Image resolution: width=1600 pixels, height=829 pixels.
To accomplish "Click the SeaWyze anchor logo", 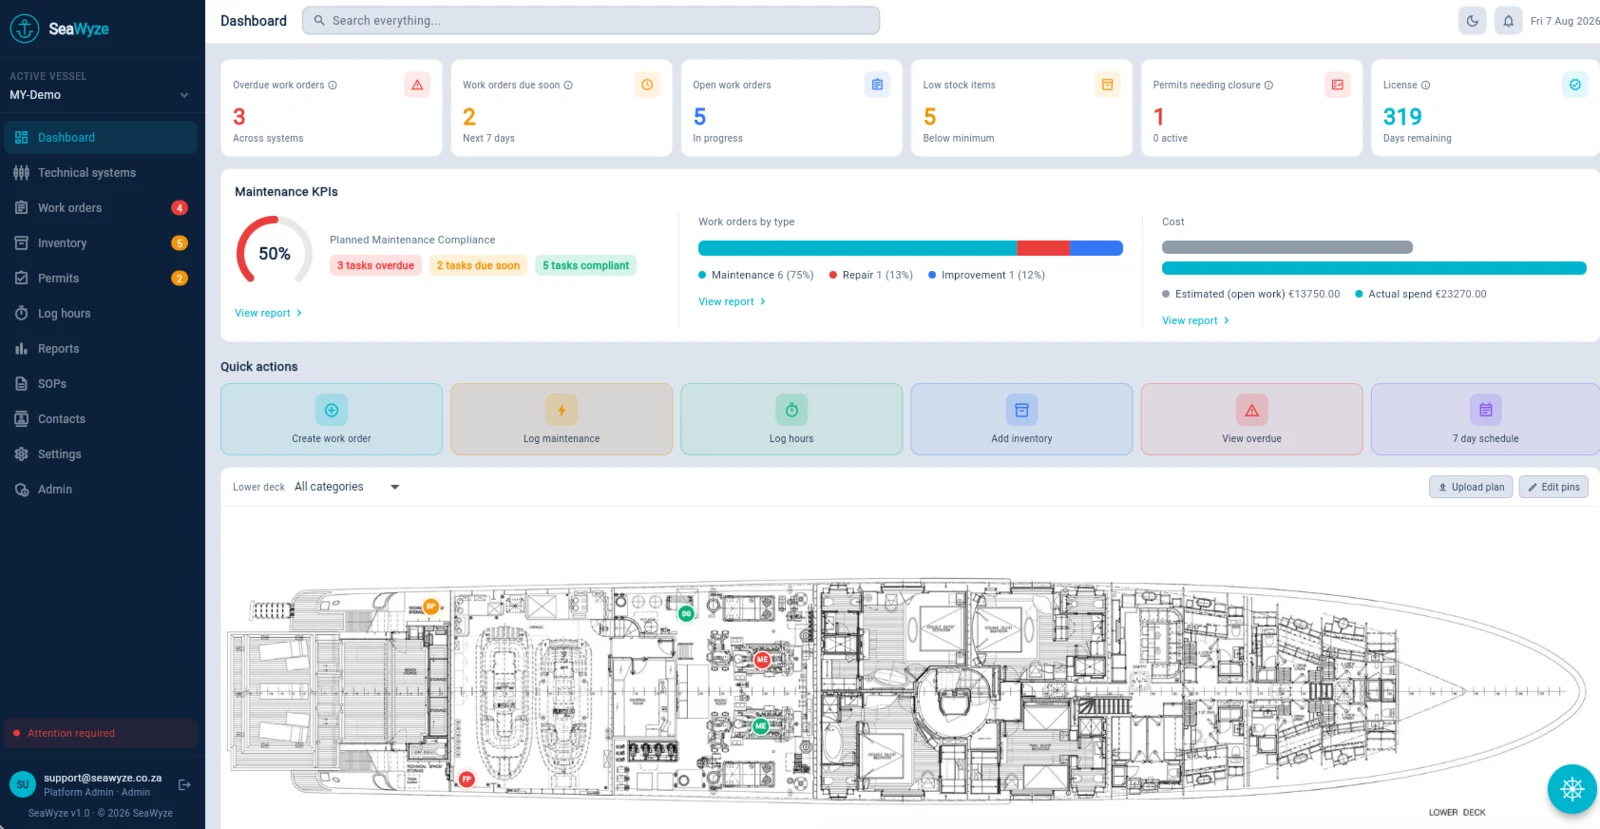I will pos(24,29).
